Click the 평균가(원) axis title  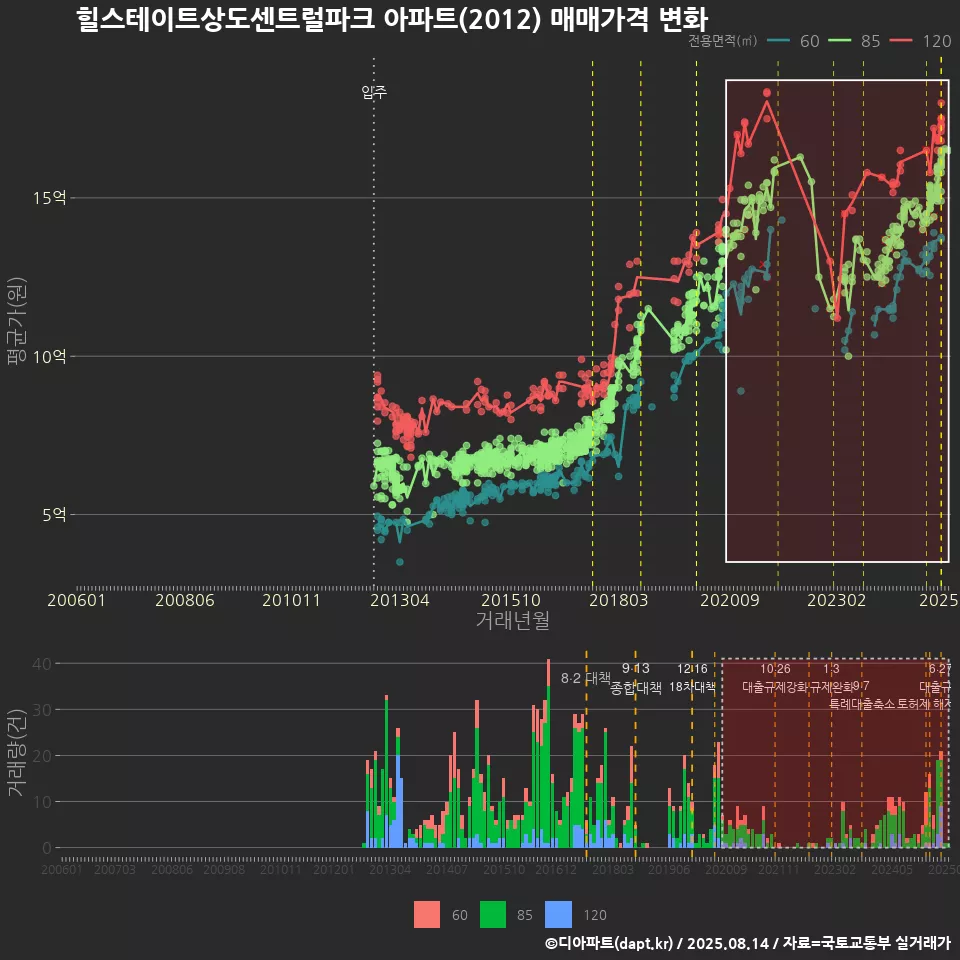tap(17, 321)
